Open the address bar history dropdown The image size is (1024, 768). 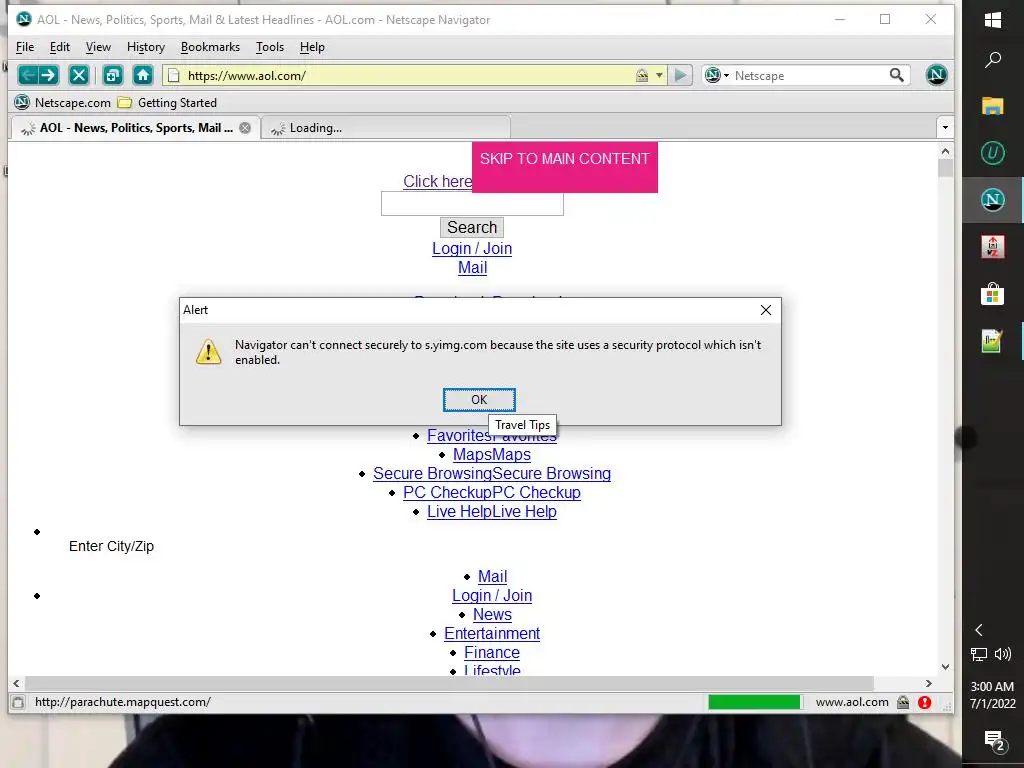click(659, 75)
